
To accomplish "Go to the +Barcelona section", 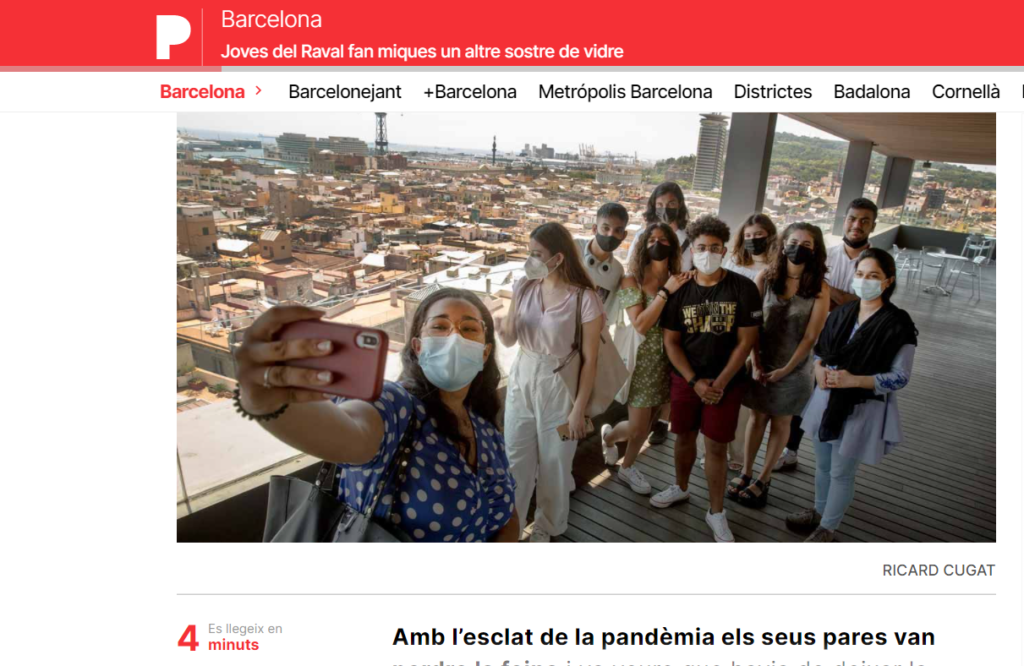I will [470, 91].
